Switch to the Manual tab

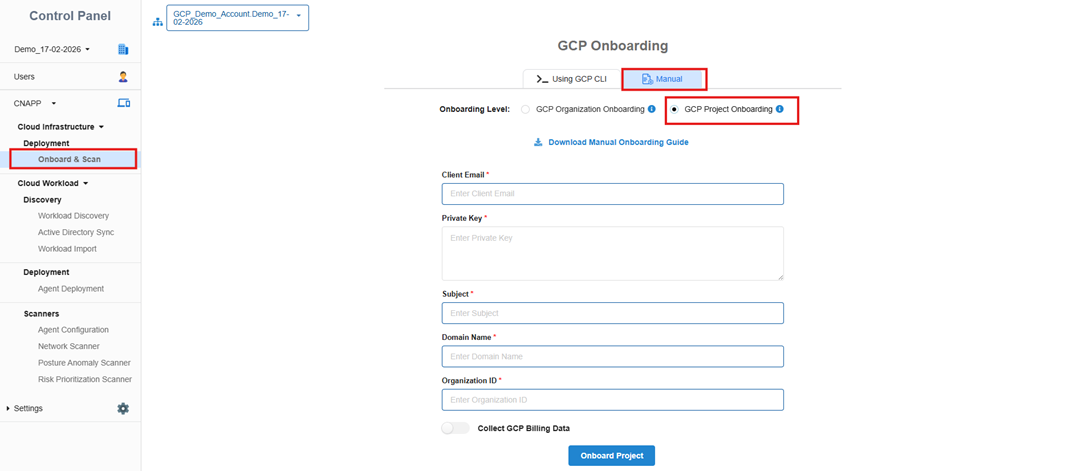pyautogui.click(x=663, y=78)
